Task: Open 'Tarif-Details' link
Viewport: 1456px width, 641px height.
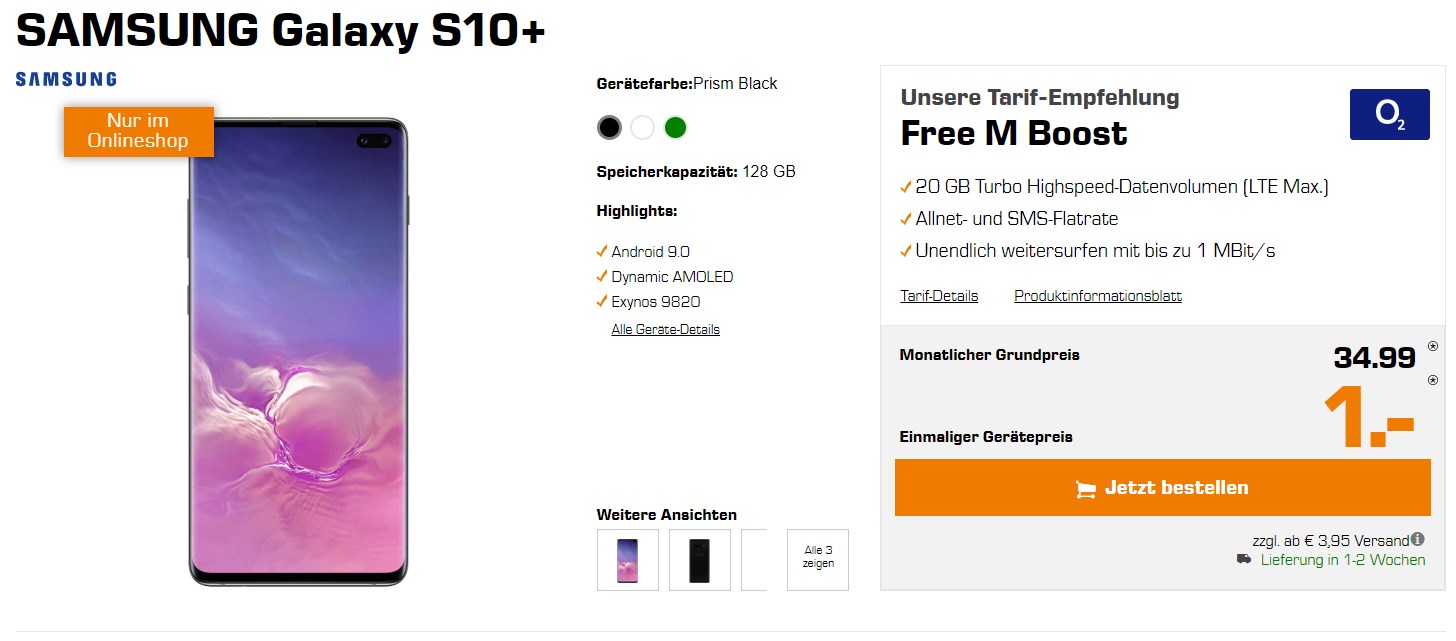Action: pyautogui.click(x=939, y=296)
